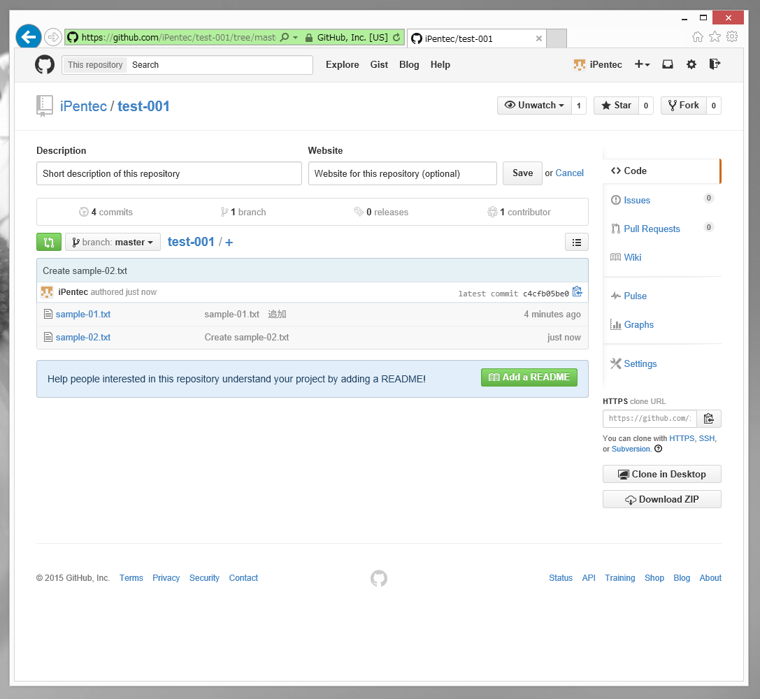Open Explore in top navigation
The image size is (760, 699).
[x=342, y=64]
